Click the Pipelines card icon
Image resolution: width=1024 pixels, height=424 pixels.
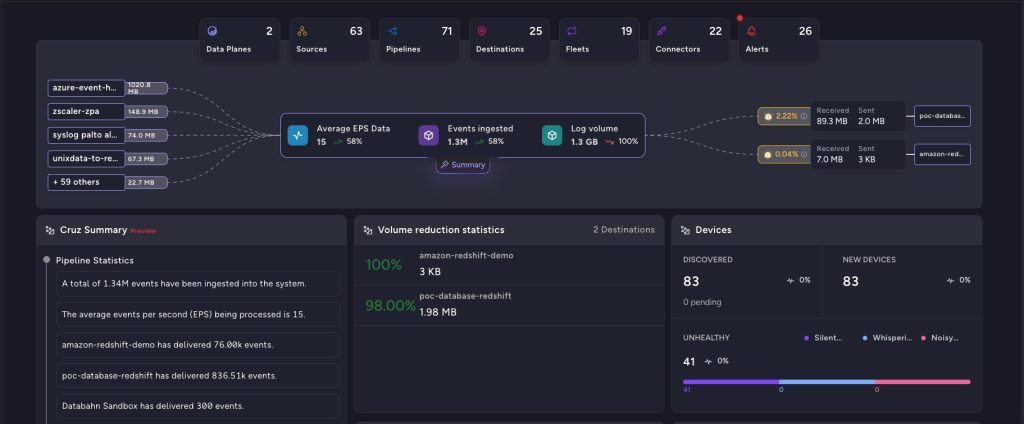392,31
